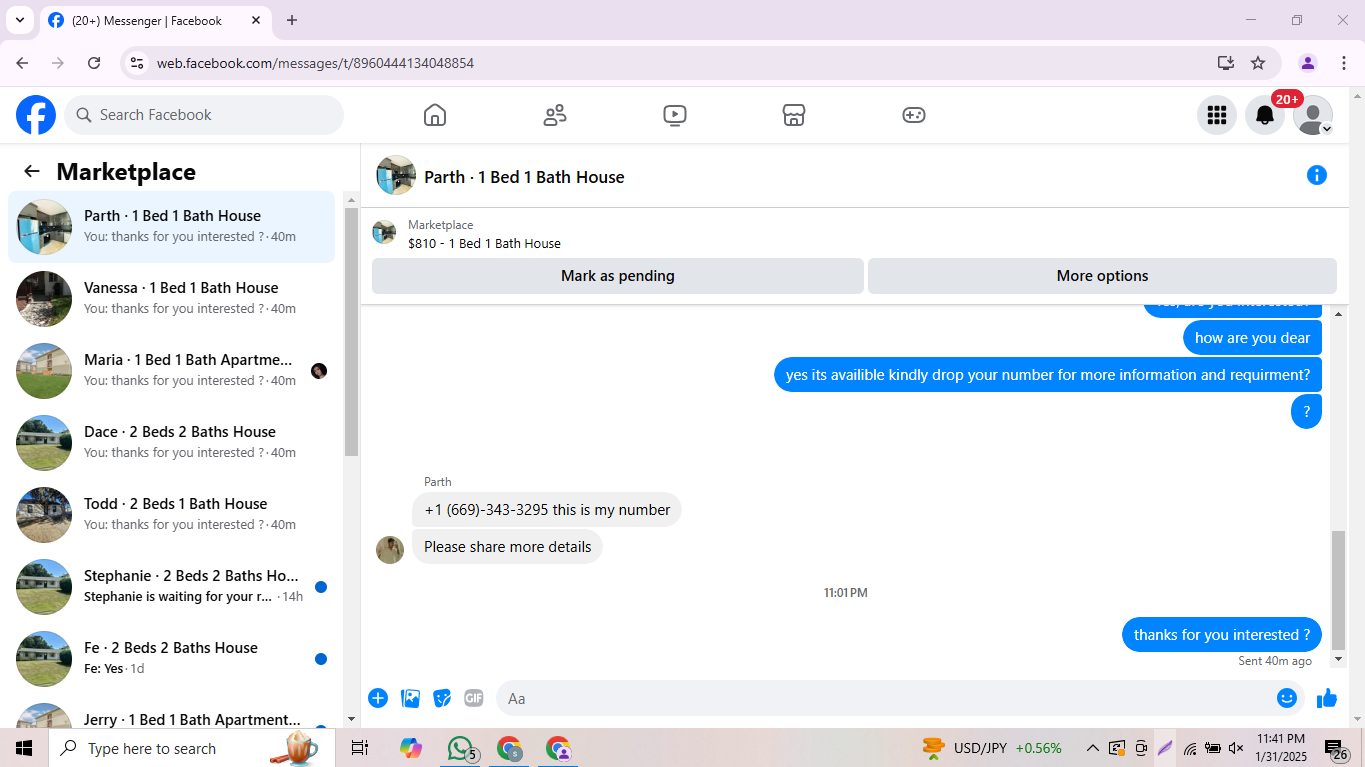Click the message thread scrollbar thumb
This screenshot has height=767, width=1365.
click(1339, 590)
